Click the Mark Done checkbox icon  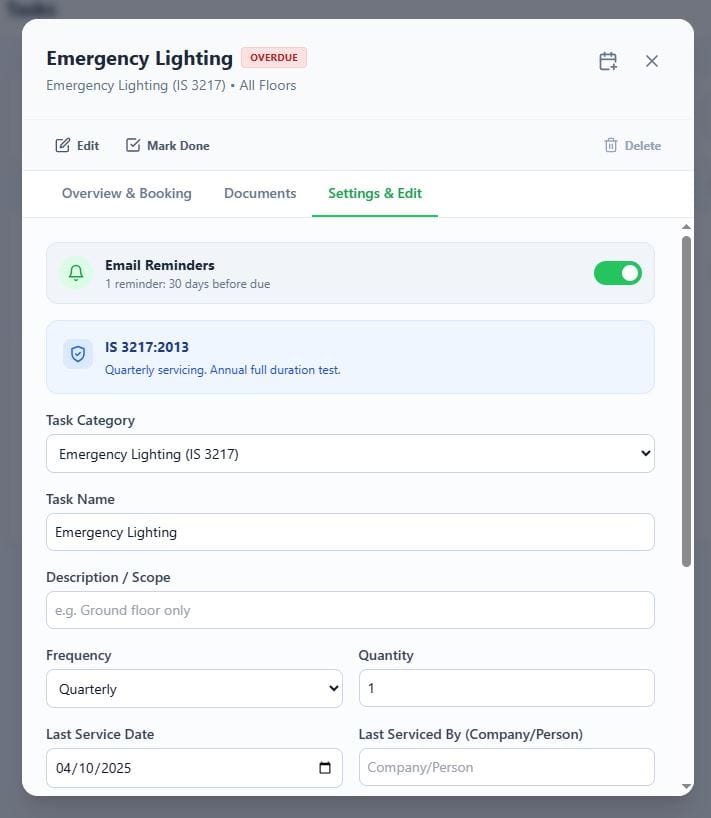(x=133, y=145)
